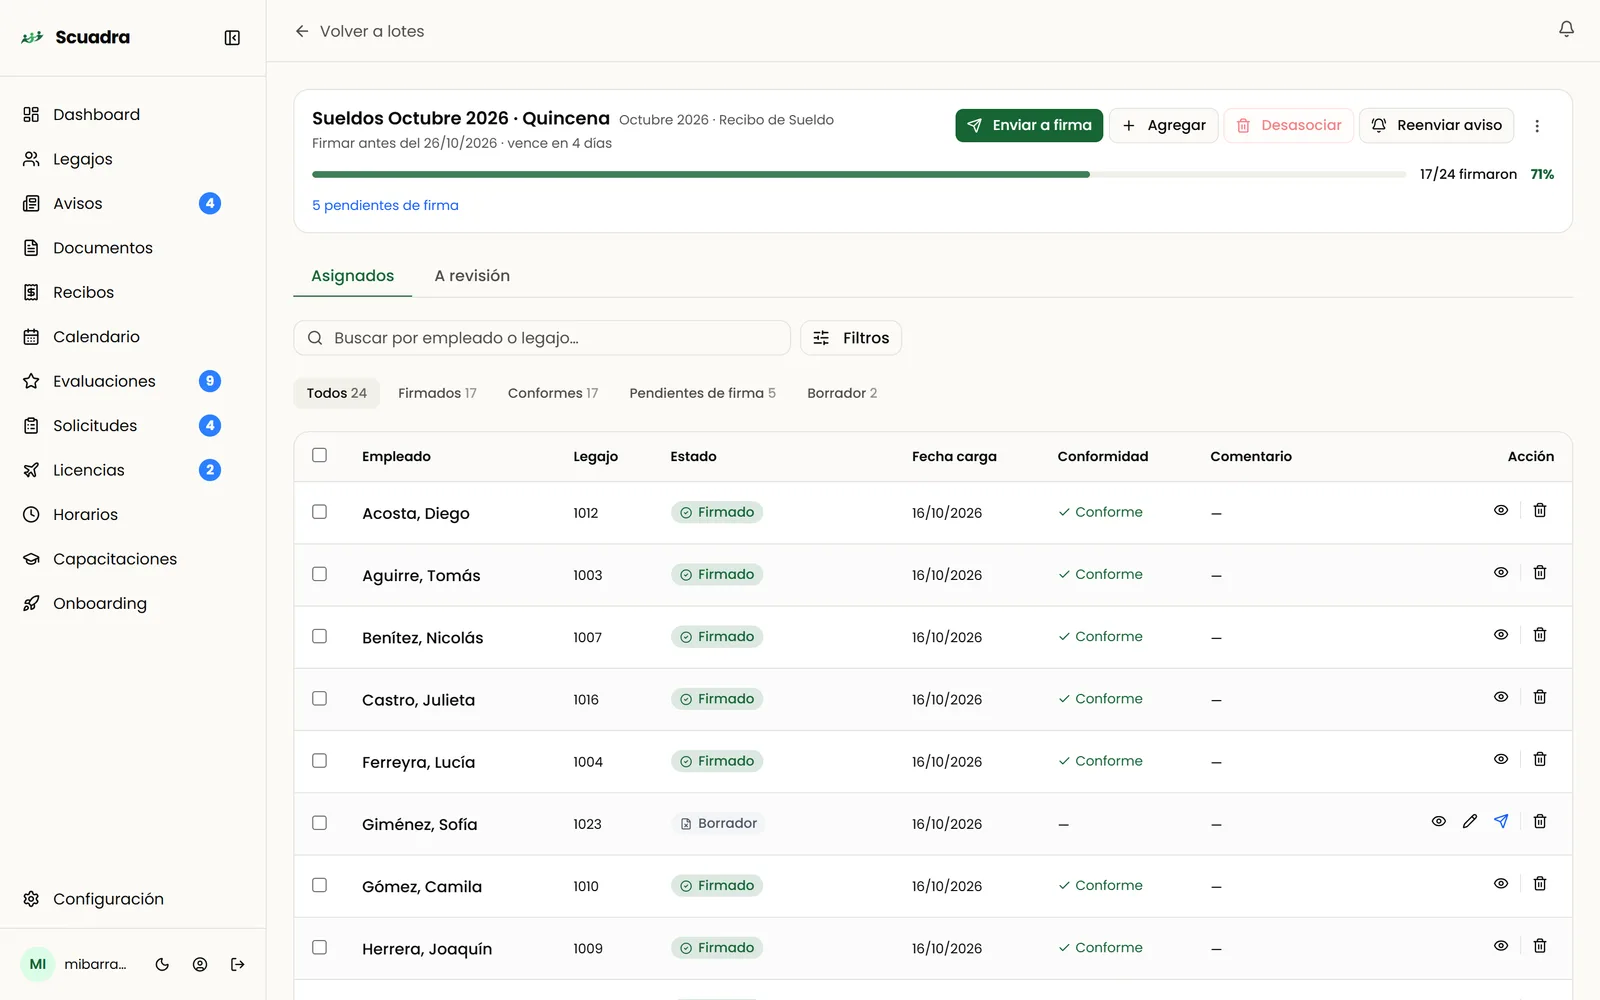Log out using the exit icon
Image resolution: width=1600 pixels, height=1000 pixels.
click(237, 965)
